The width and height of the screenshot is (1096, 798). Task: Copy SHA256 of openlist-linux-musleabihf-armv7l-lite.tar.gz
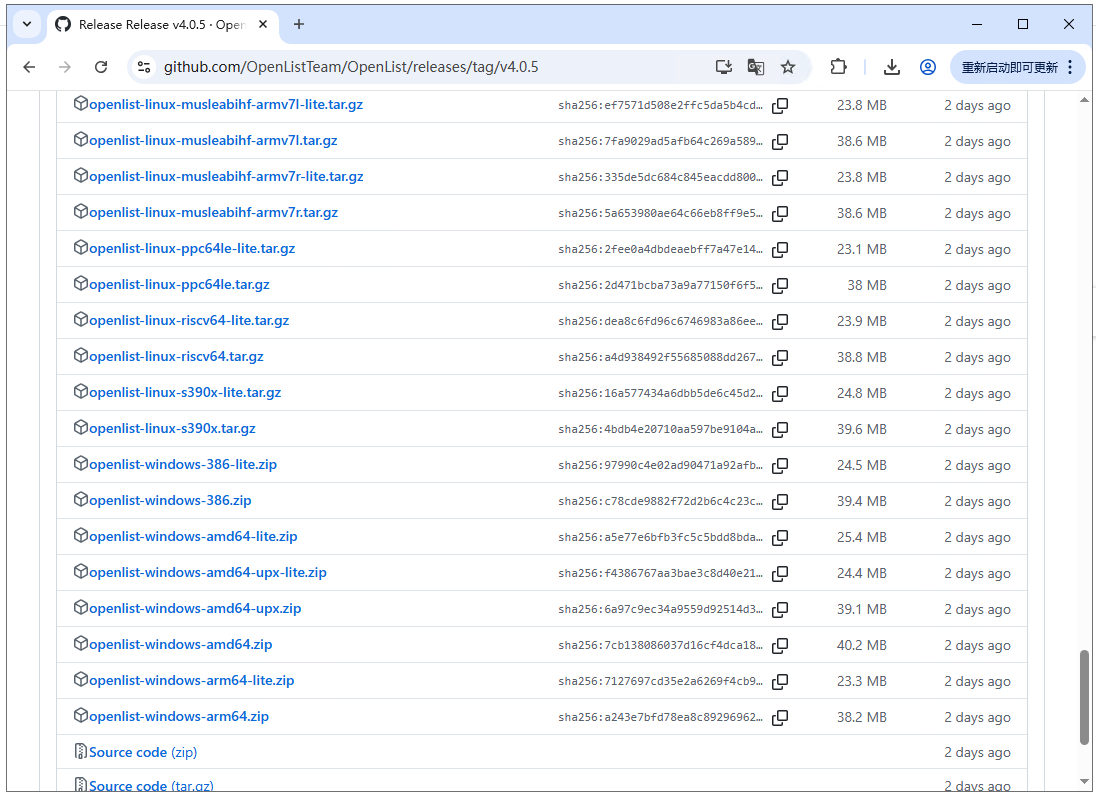[x=780, y=106]
